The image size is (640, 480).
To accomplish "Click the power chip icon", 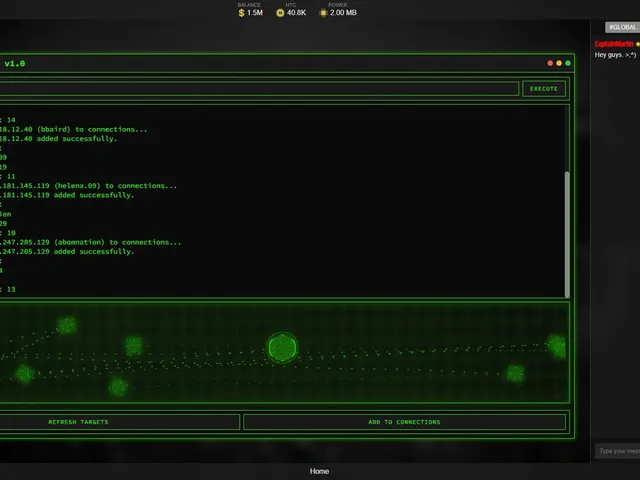I will coord(323,13).
